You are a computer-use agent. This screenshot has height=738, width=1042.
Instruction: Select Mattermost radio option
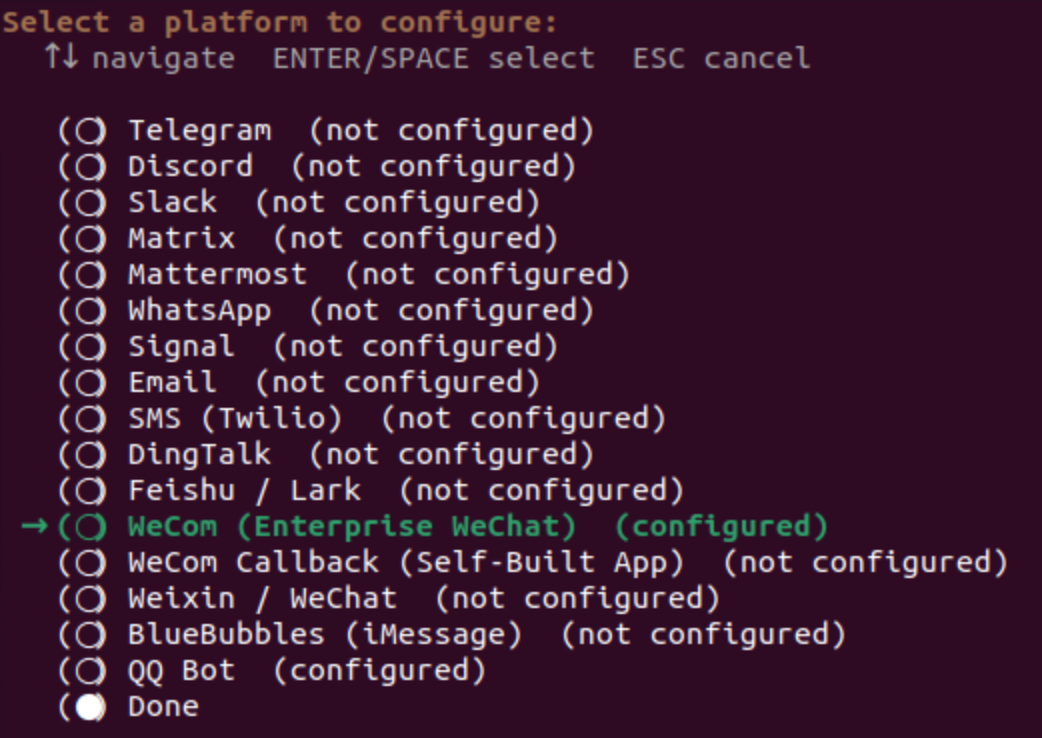point(90,275)
